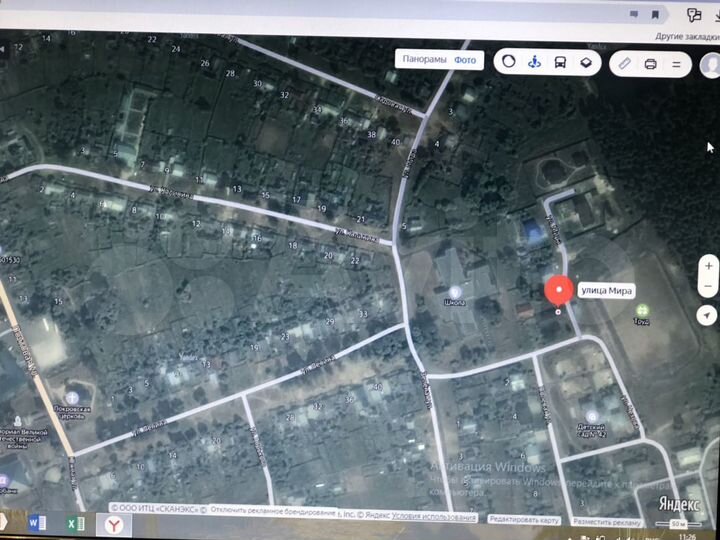The image size is (720, 540).
Task: Zoom in the map with plus
Action: (709, 266)
